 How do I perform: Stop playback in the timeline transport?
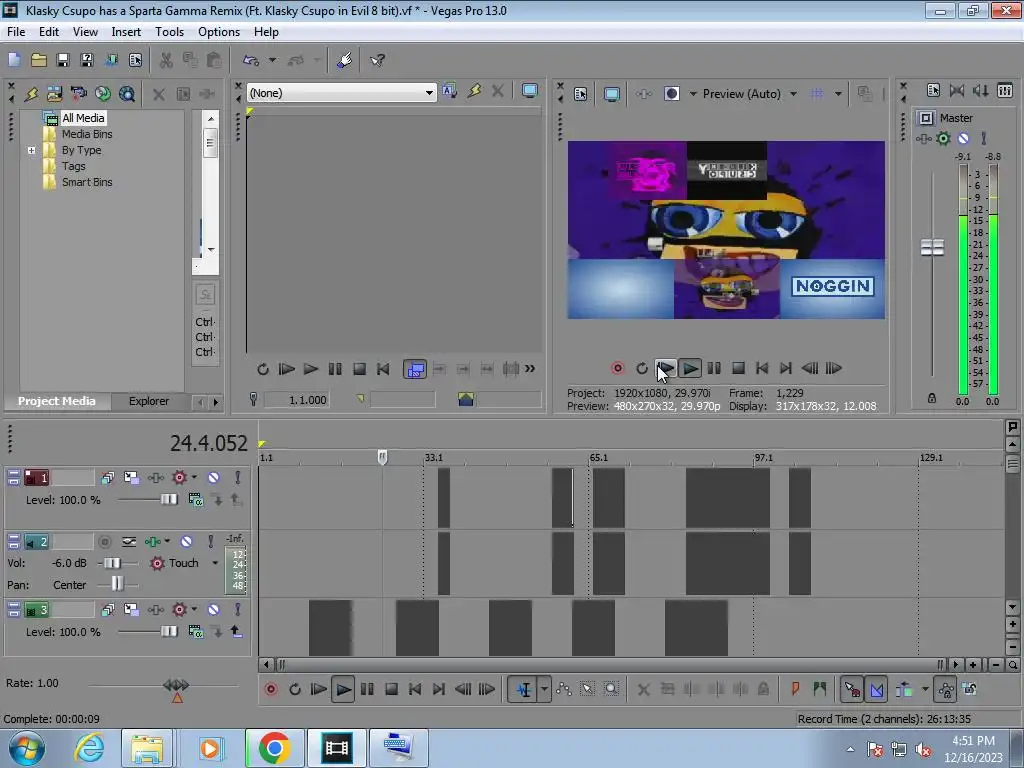[391, 689]
